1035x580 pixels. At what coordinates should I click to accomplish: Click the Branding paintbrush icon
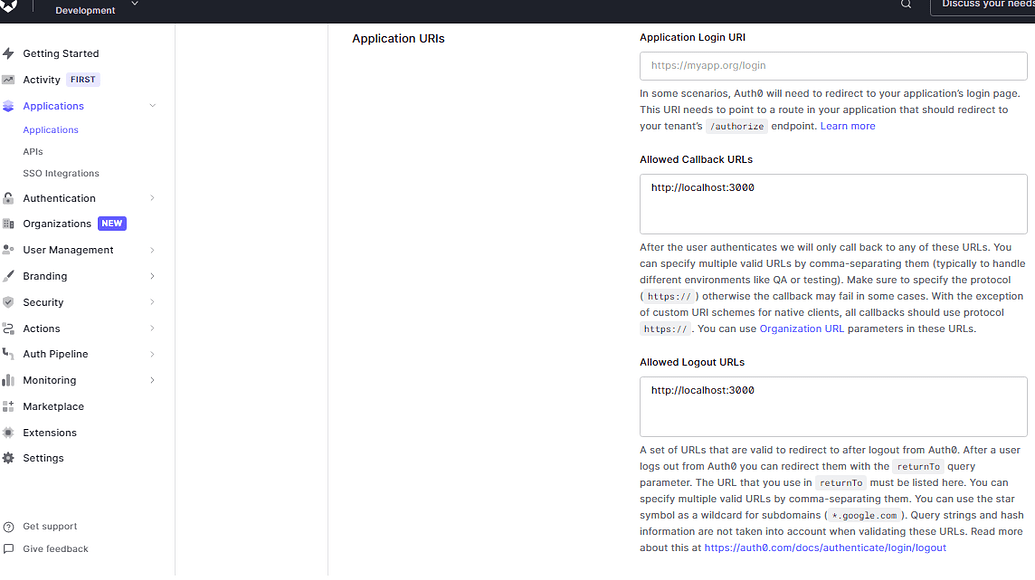9,276
